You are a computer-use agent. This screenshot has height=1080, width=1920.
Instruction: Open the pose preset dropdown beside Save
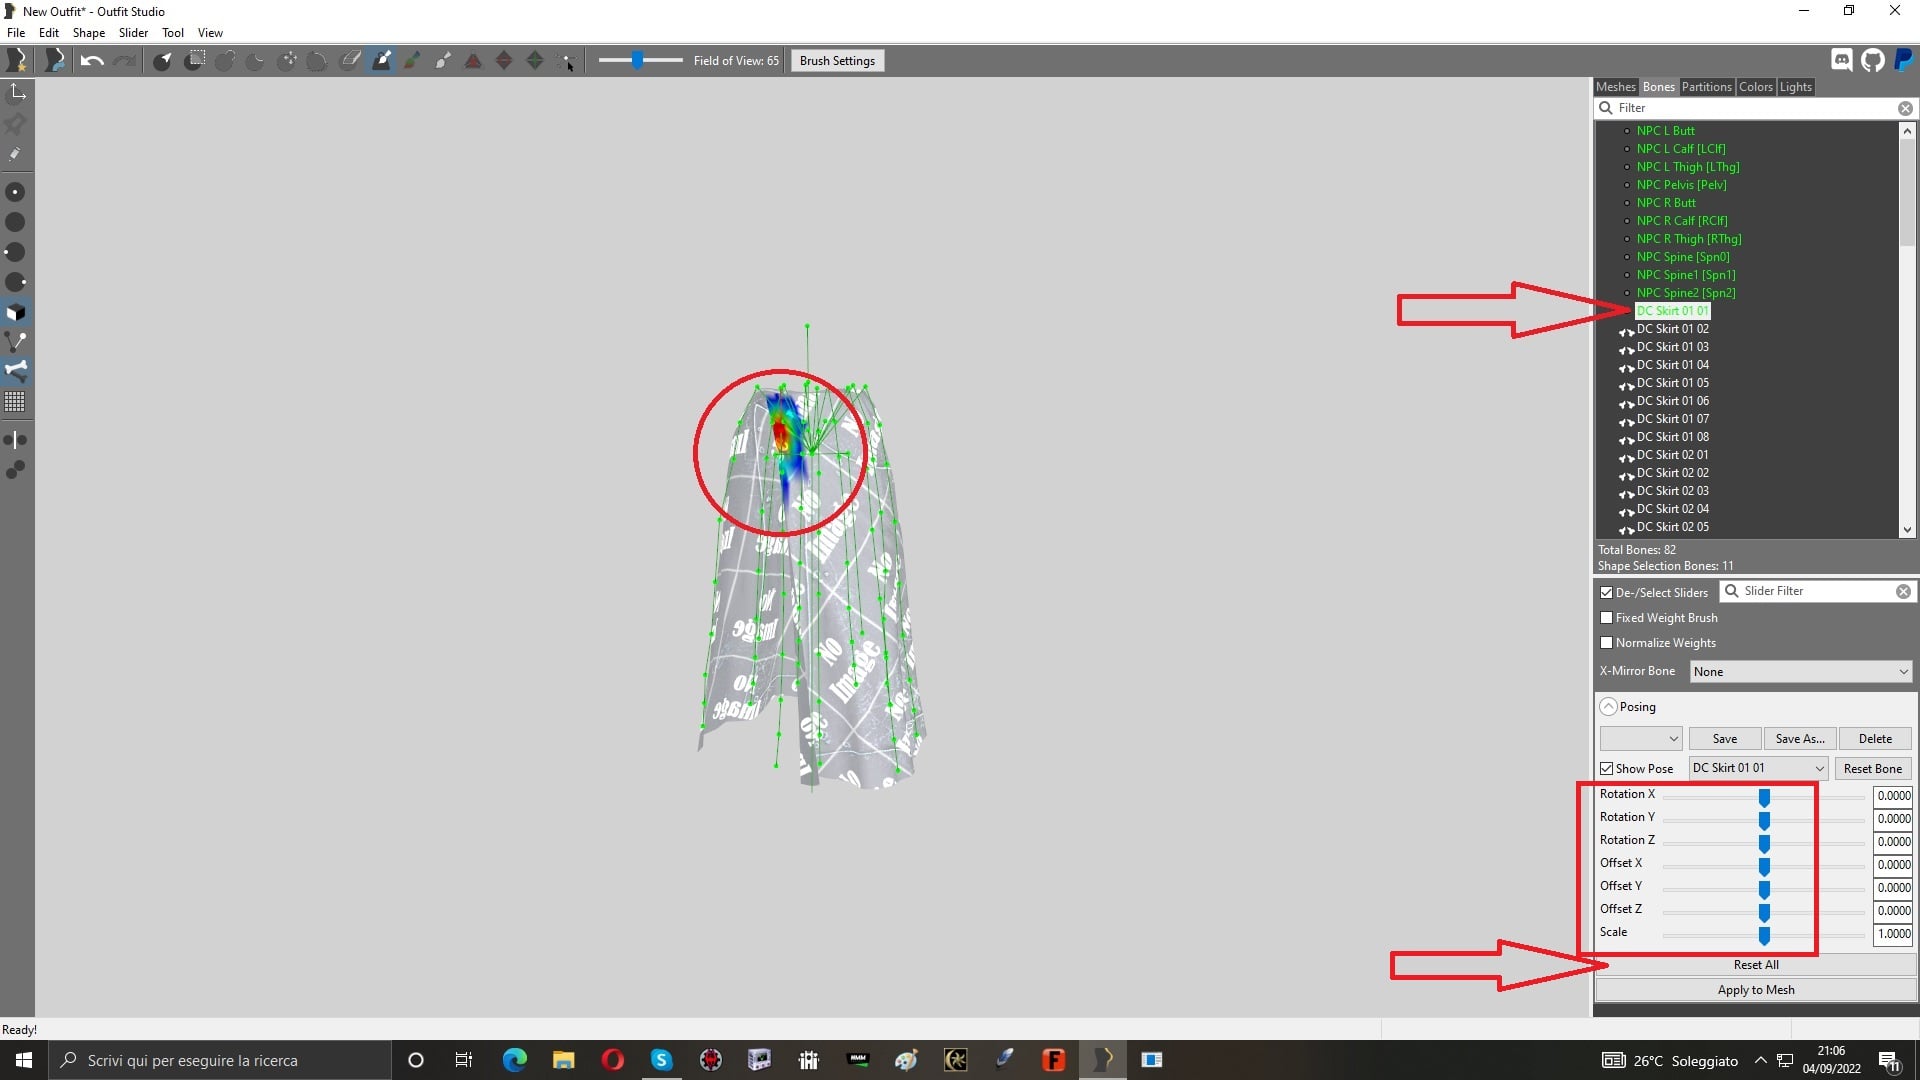pos(1641,739)
